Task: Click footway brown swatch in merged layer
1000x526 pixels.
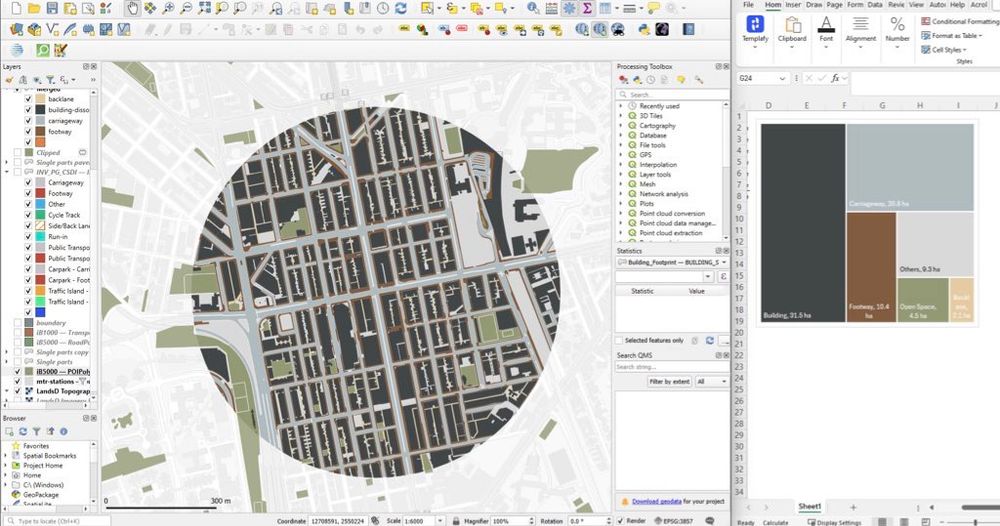Action: 40,131
